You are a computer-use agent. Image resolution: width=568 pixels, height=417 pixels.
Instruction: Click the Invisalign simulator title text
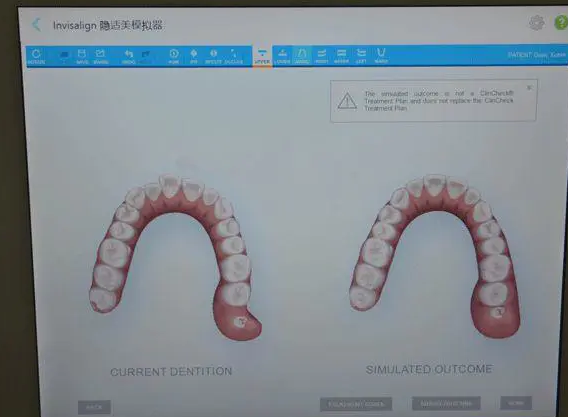[x=108, y=25]
